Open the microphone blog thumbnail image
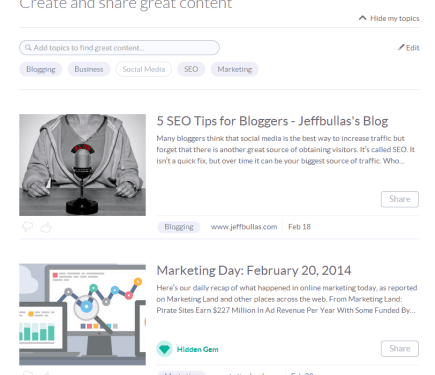 82,165
